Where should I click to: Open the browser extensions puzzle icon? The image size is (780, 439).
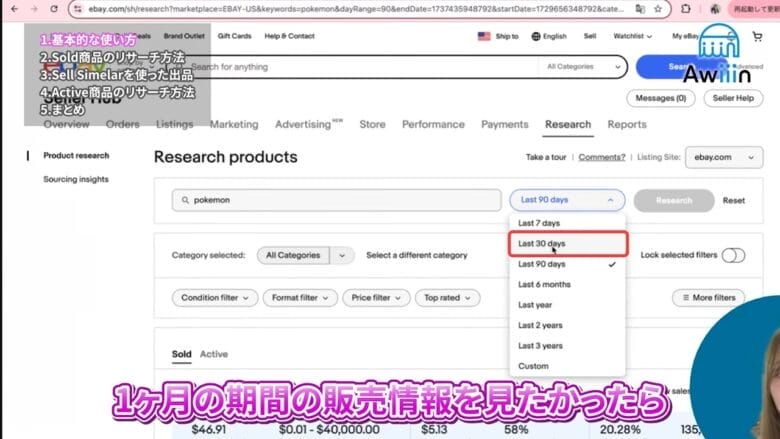point(685,9)
